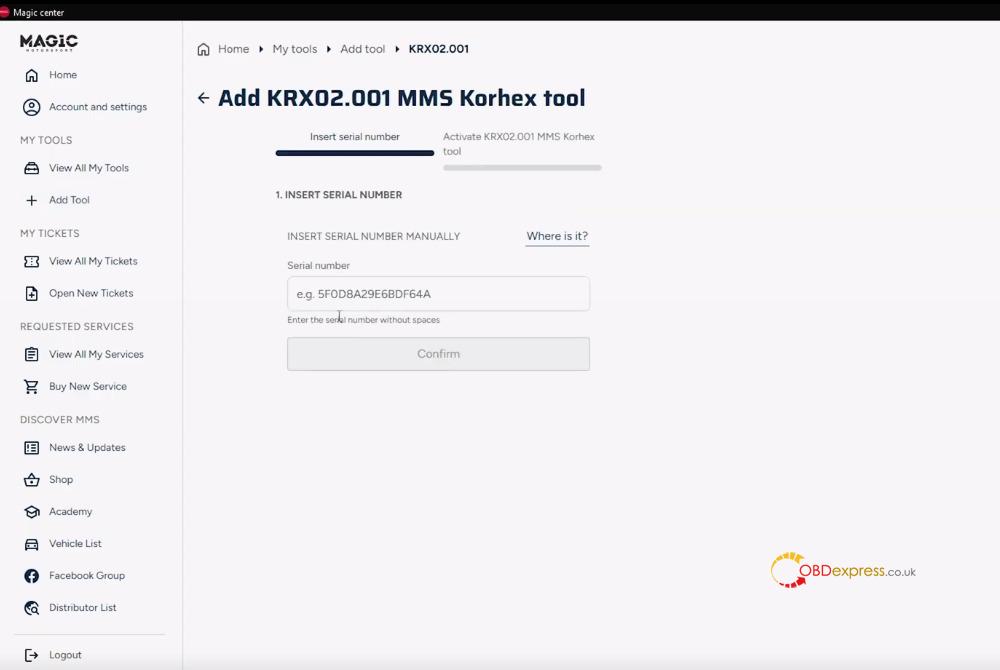Click the View All My Services clipboard icon
Image resolution: width=1000 pixels, height=670 pixels.
[x=31, y=354]
